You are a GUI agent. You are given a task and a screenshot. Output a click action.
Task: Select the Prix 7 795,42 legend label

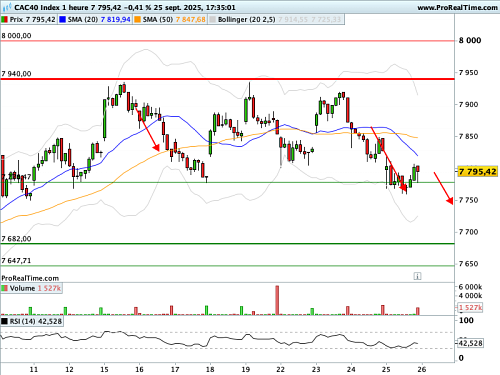[x=32, y=20]
